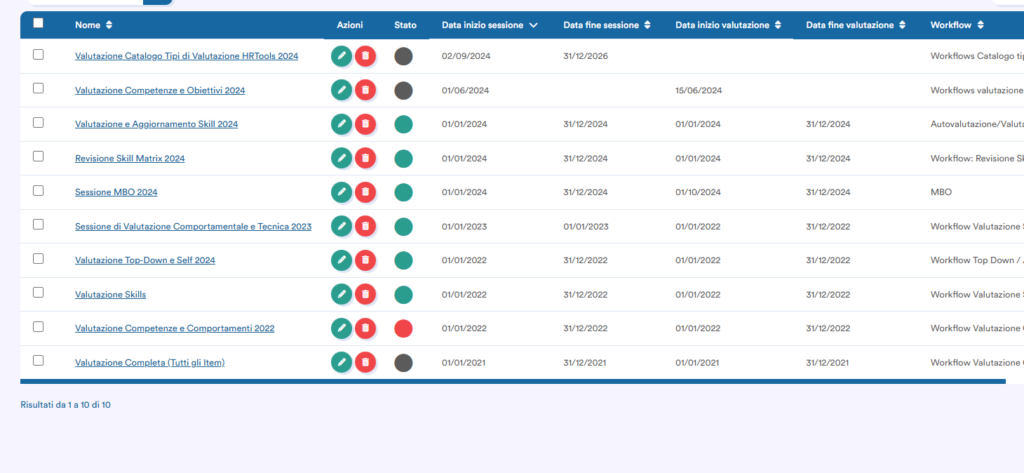Open Valutazione Competenze e Obiettivi 2024 link
The image size is (1024, 473).
tap(160, 90)
